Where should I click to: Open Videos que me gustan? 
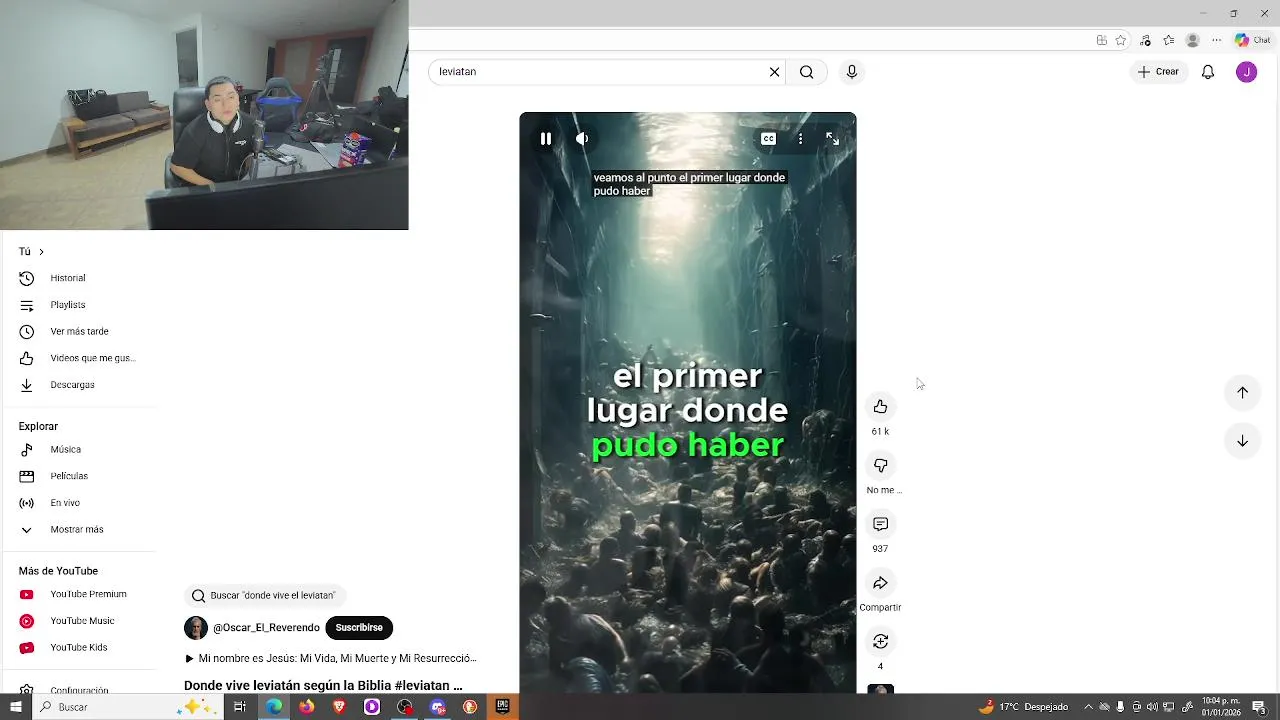click(x=92, y=358)
